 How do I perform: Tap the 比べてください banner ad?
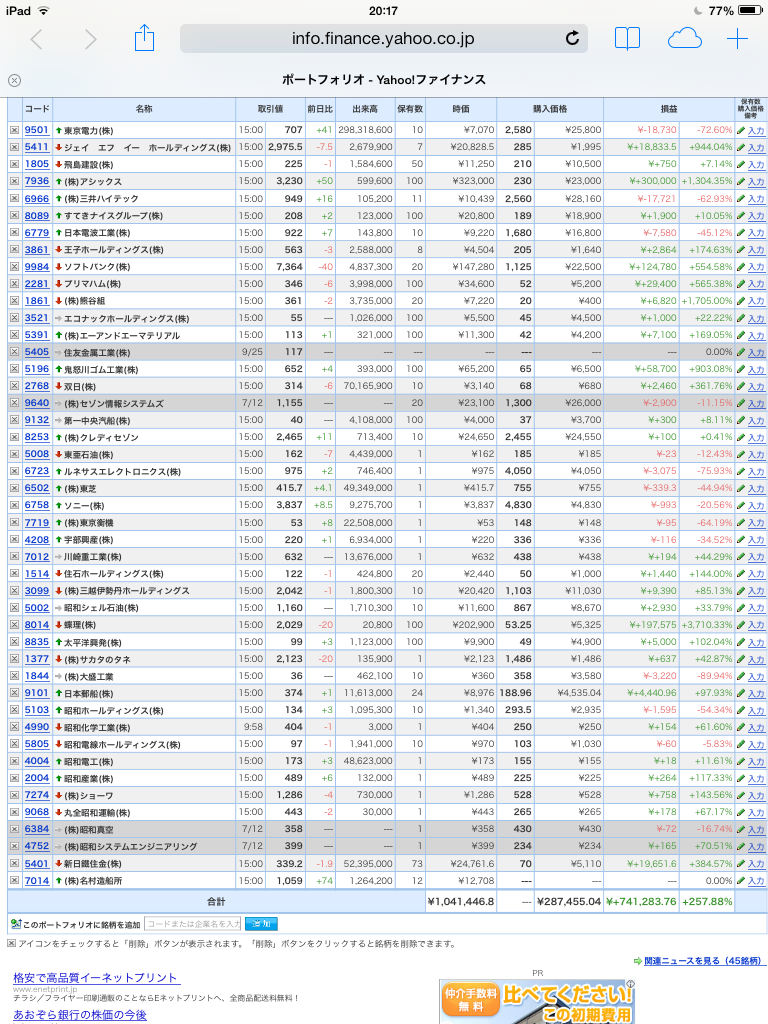[537, 1002]
